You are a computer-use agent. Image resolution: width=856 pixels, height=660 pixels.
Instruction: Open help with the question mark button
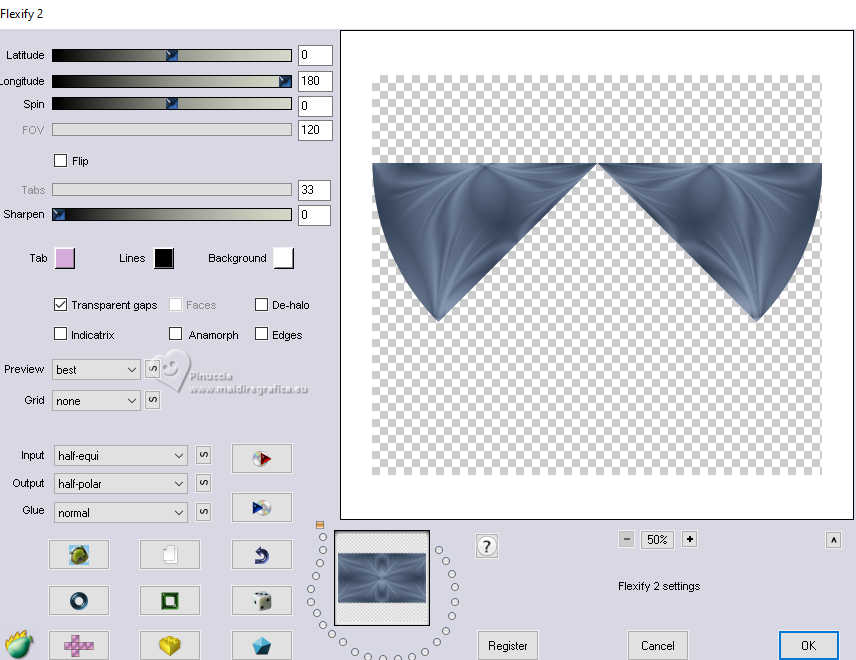pyautogui.click(x=486, y=546)
